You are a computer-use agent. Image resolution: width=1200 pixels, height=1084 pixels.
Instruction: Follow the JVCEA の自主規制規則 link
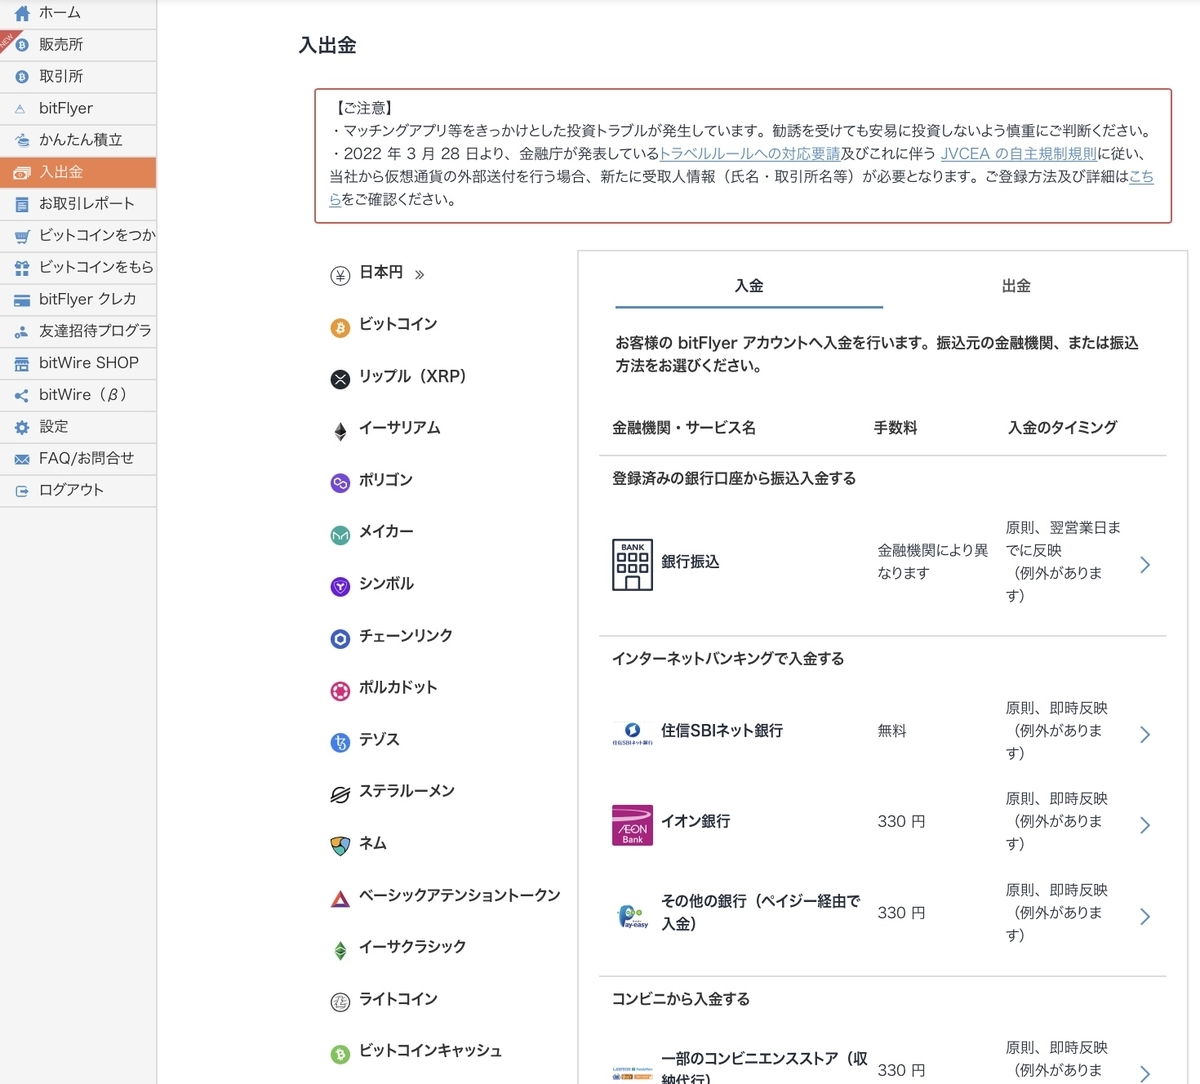1019,153
